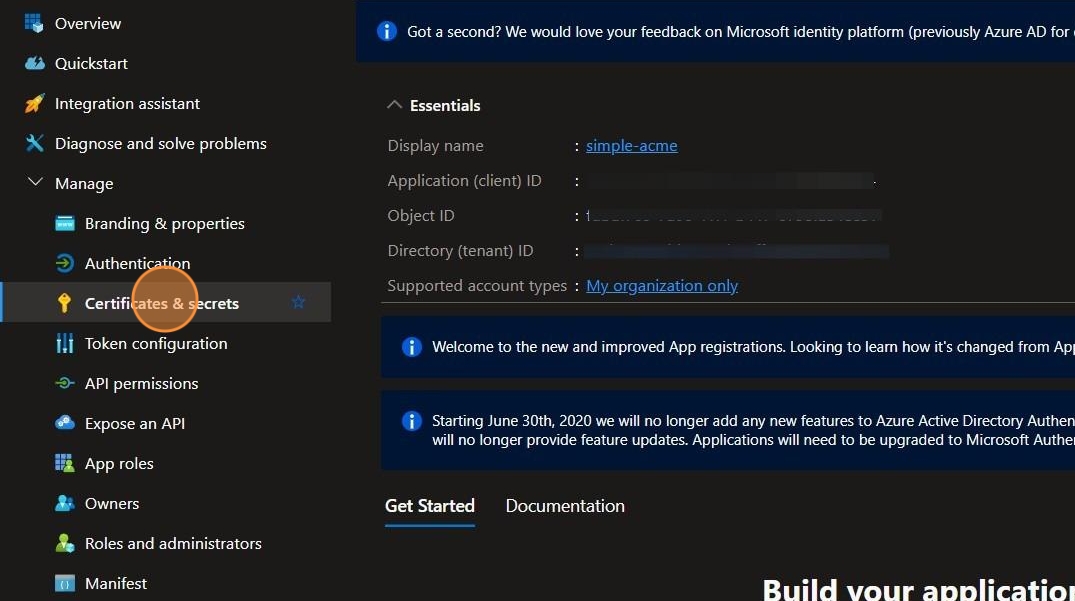Viewport: 1075px width, 601px height.
Task: Open the Overview page
Action: 88,23
